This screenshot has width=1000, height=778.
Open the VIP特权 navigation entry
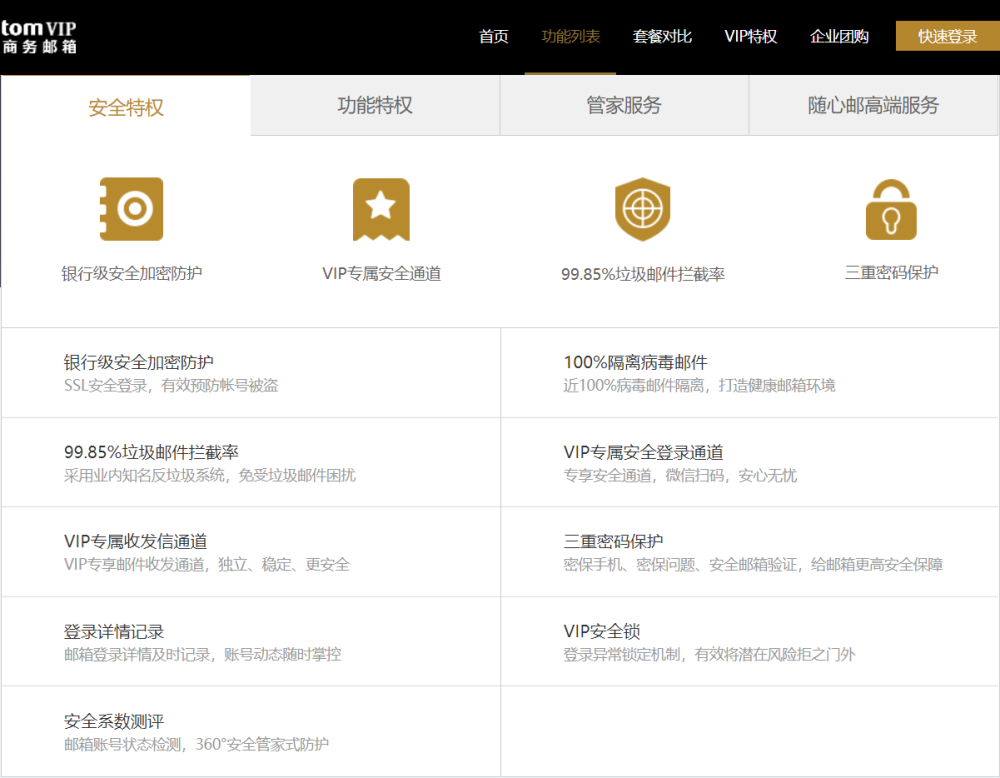(x=751, y=35)
